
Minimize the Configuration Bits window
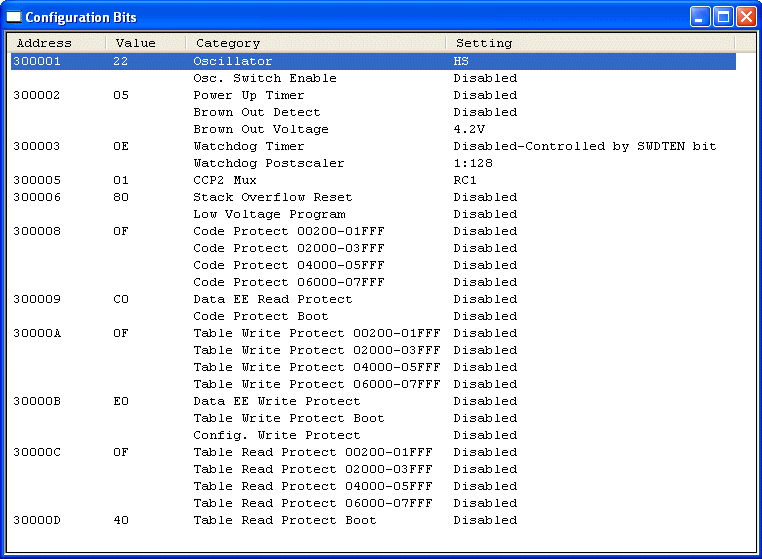tap(700, 17)
